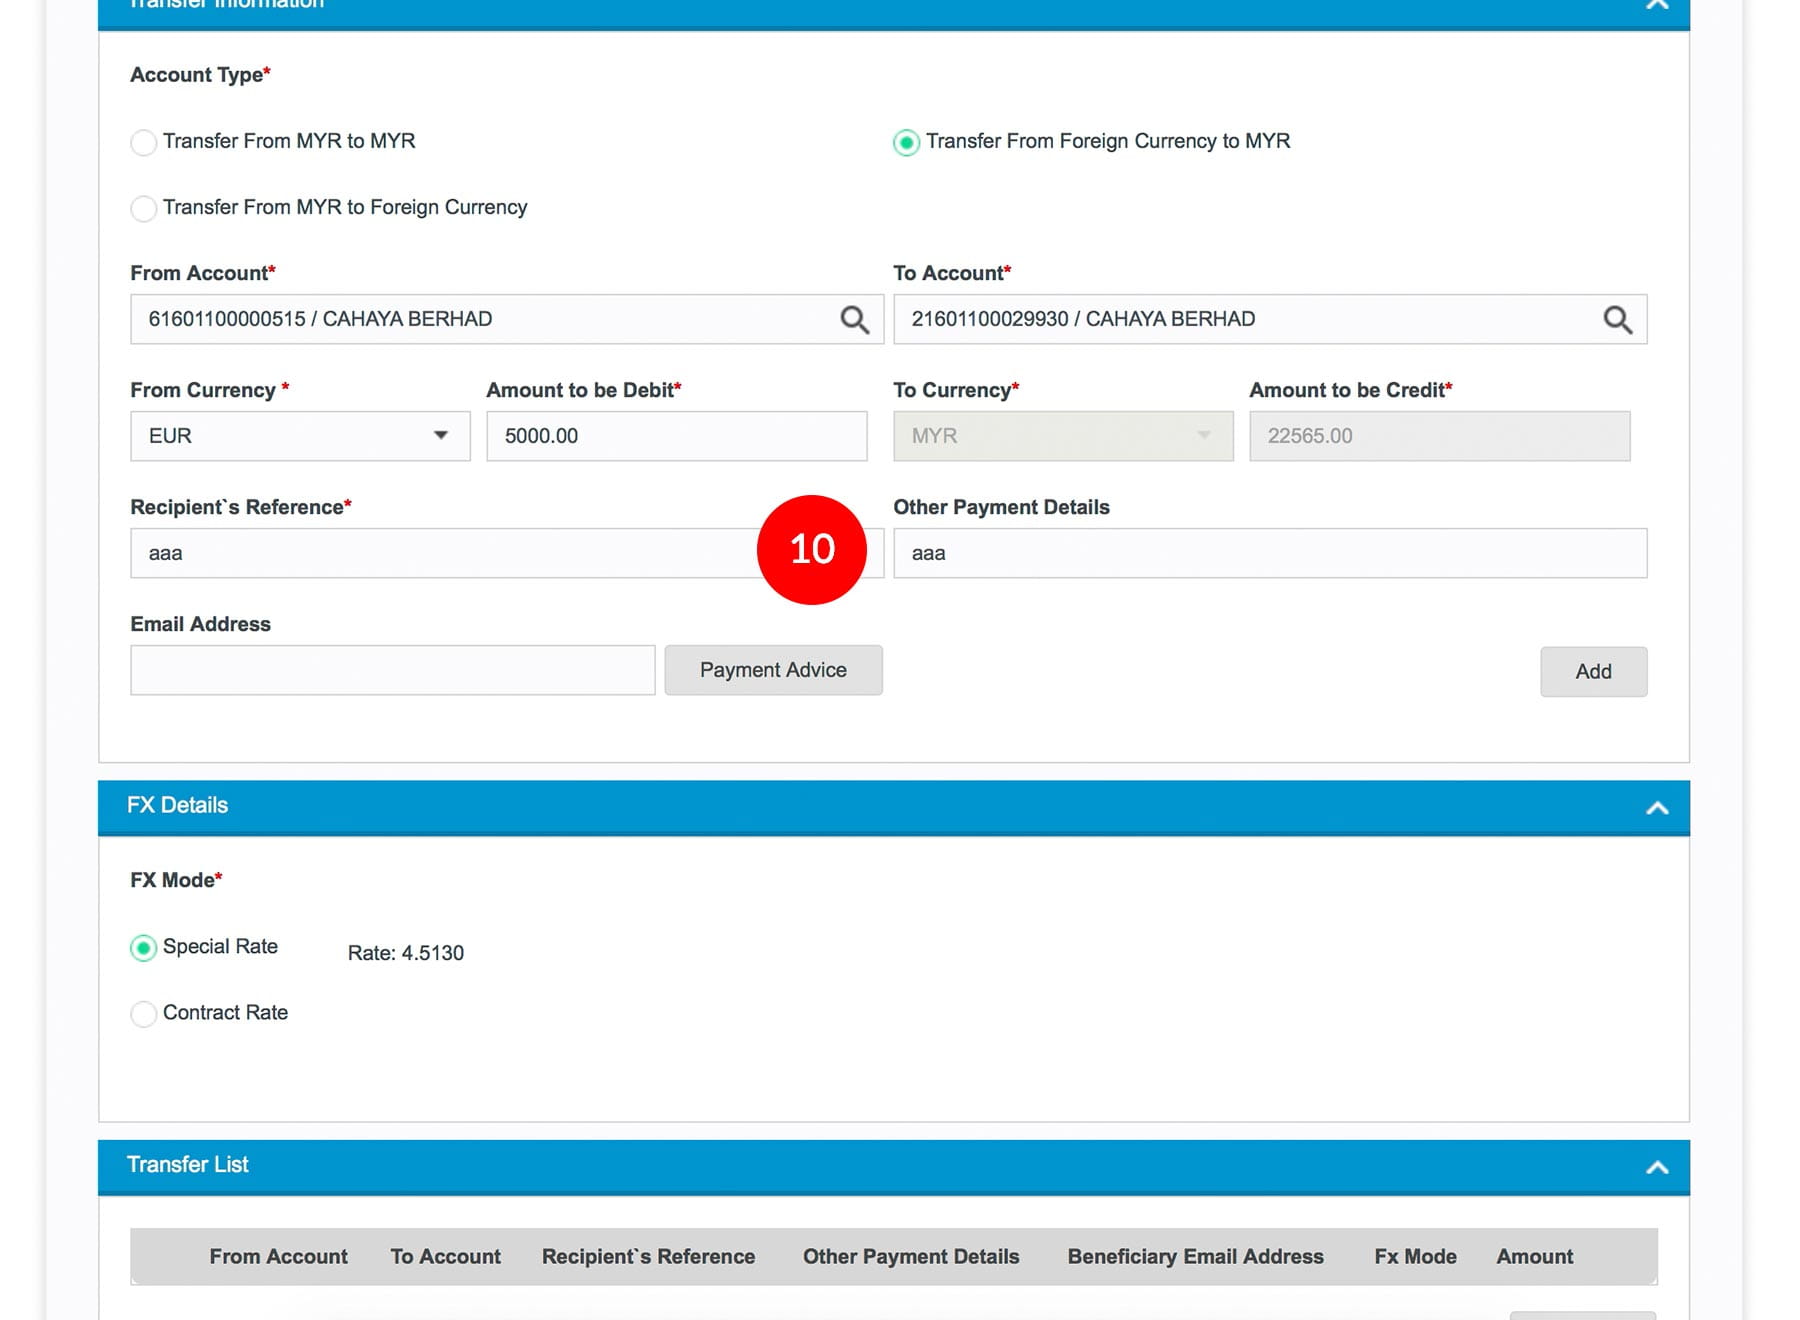Click the Payment Advice button
The image size is (1800, 1320).
pos(773,670)
